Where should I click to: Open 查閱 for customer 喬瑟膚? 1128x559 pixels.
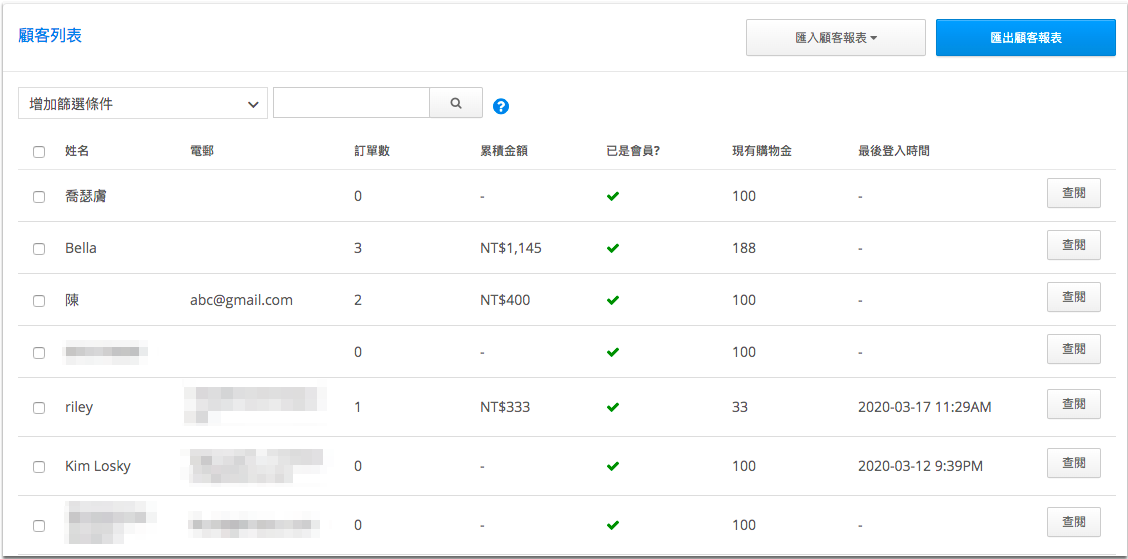(1073, 193)
